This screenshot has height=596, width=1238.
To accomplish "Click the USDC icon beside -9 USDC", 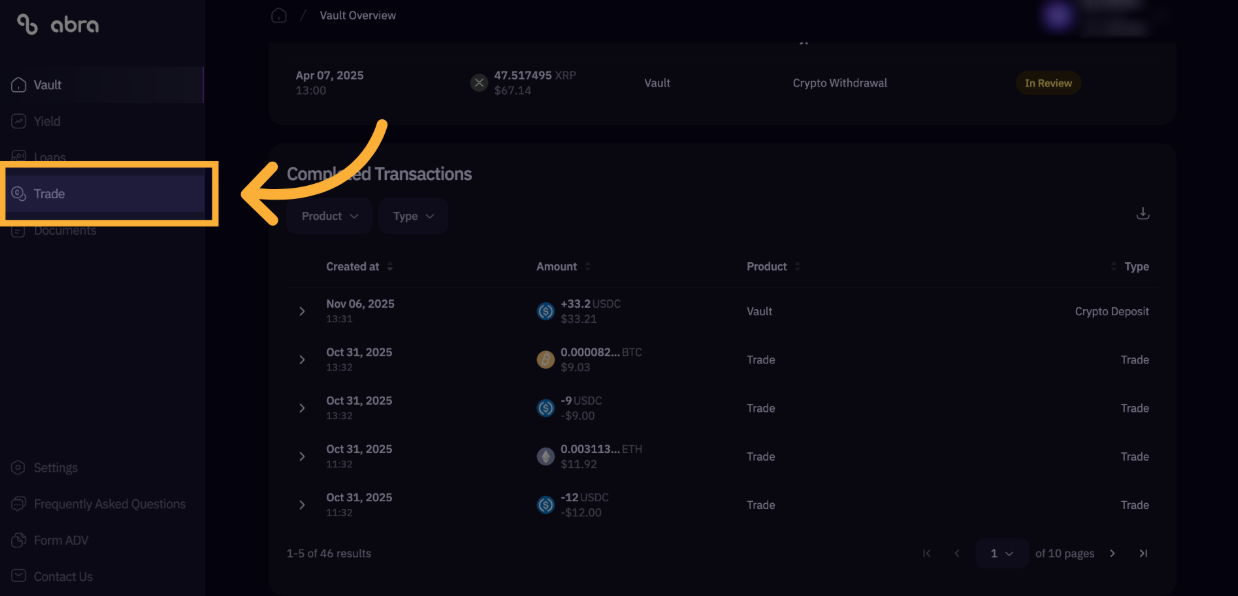I will point(545,408).
